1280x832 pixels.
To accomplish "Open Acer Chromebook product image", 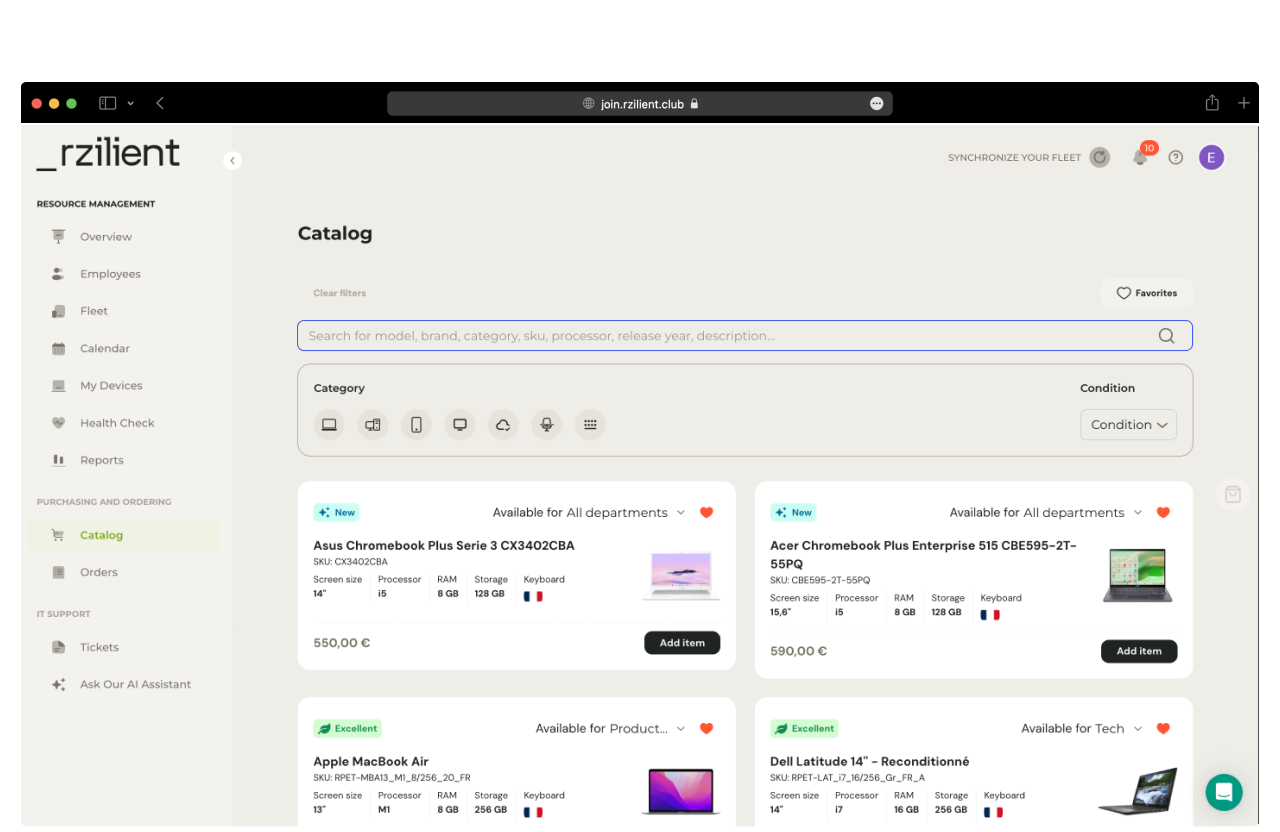I will [1137, 575].
